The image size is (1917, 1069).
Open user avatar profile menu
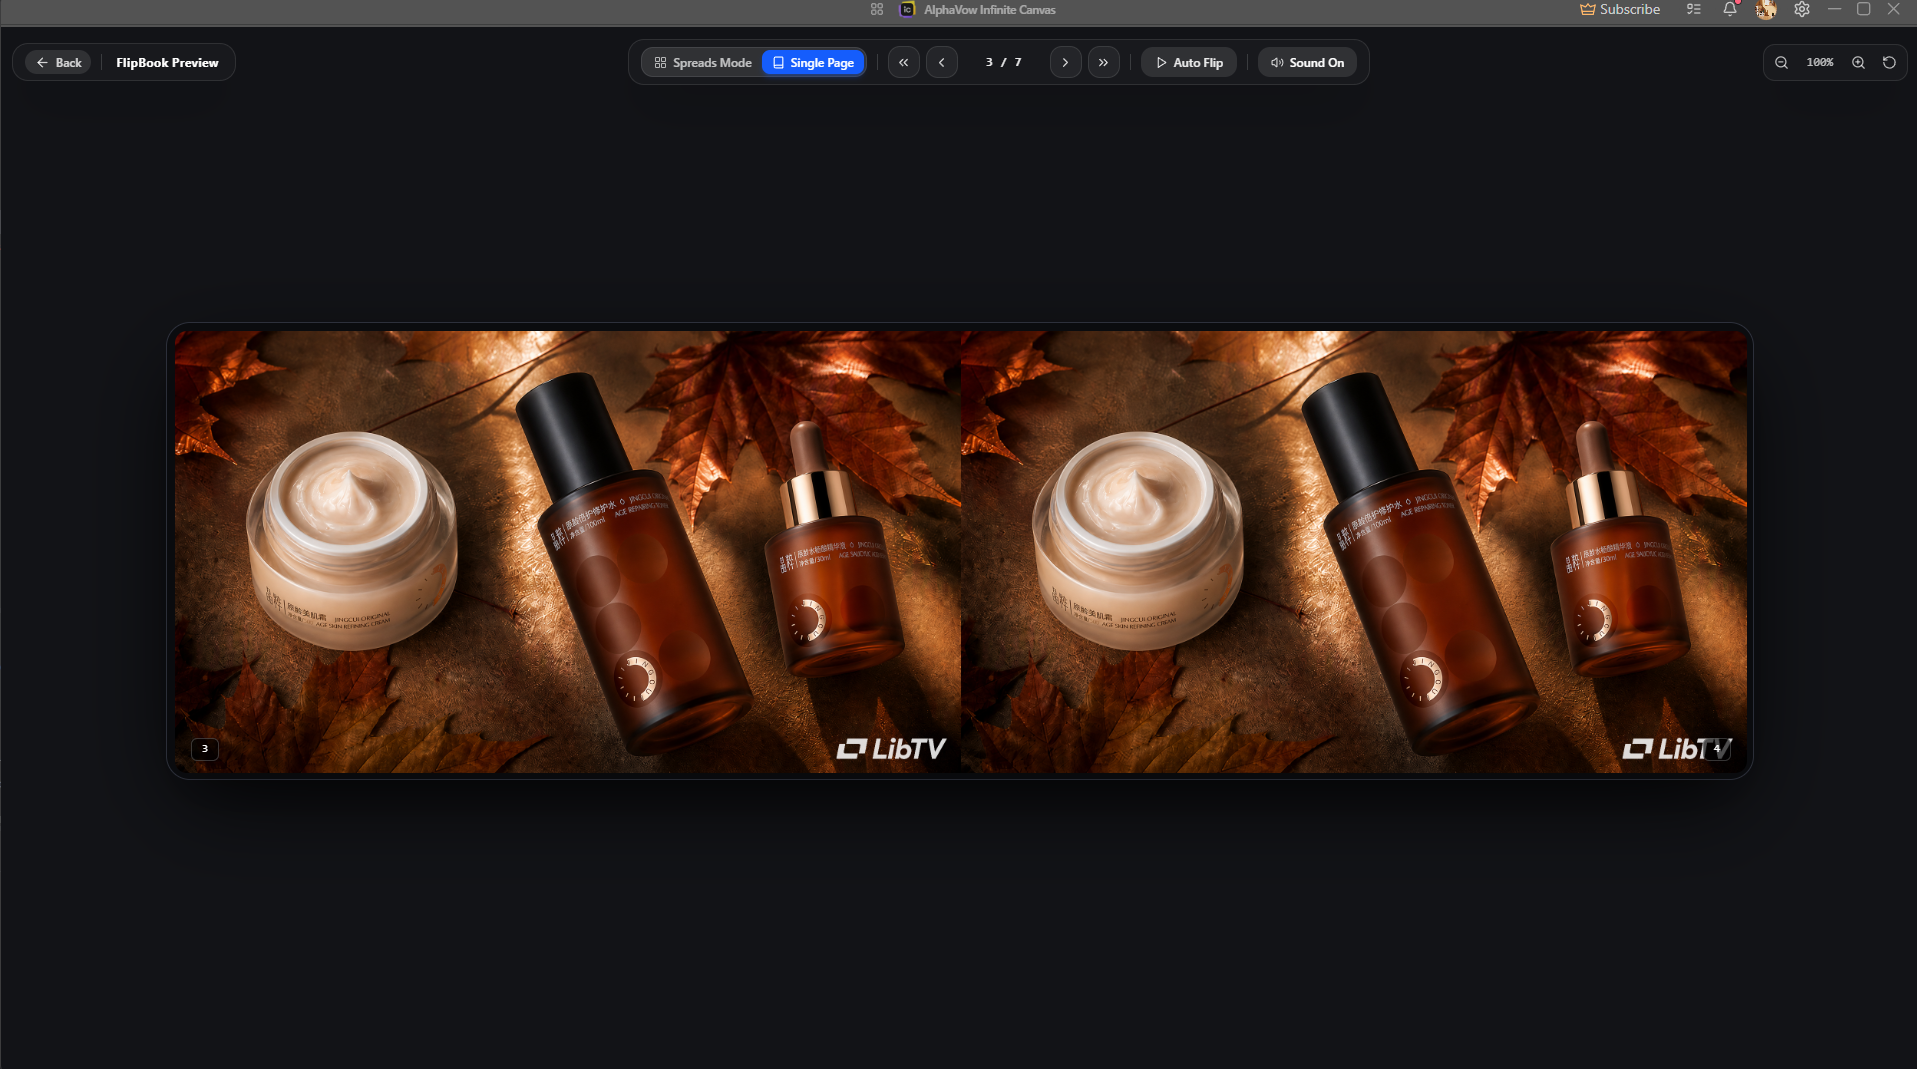pyautogui.click(x=1766, y=9)
